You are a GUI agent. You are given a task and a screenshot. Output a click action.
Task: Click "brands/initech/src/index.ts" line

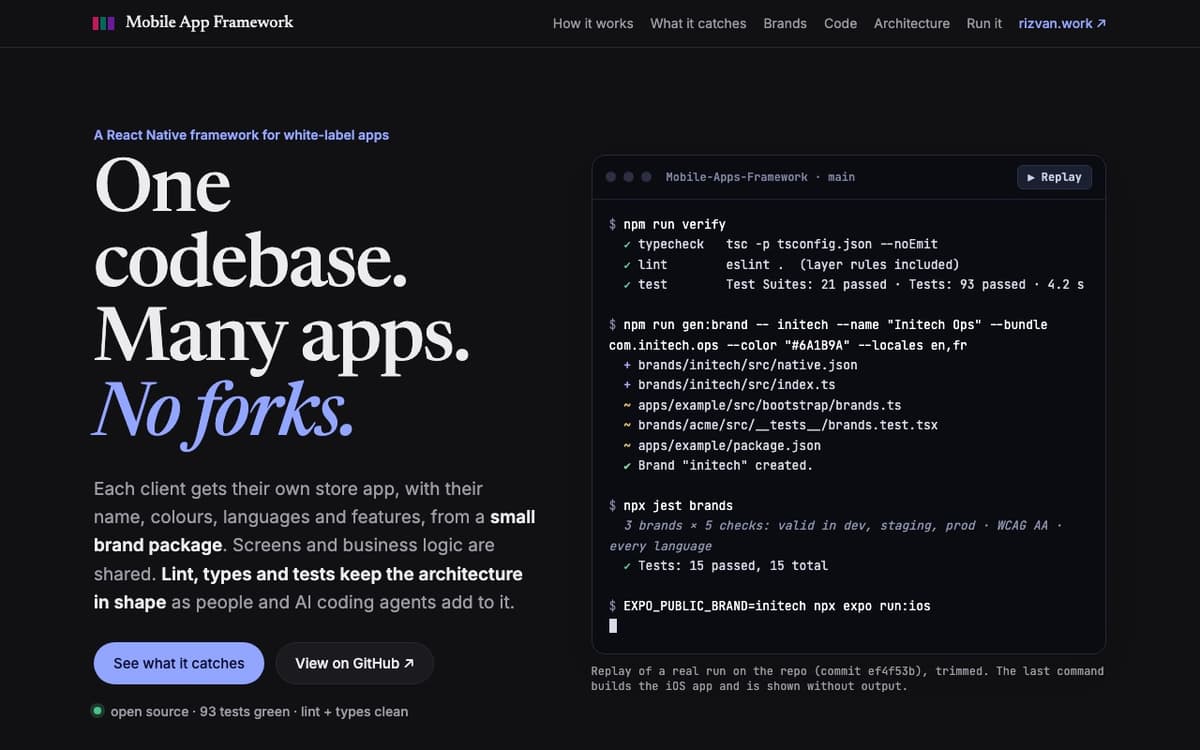coord(729,385)
